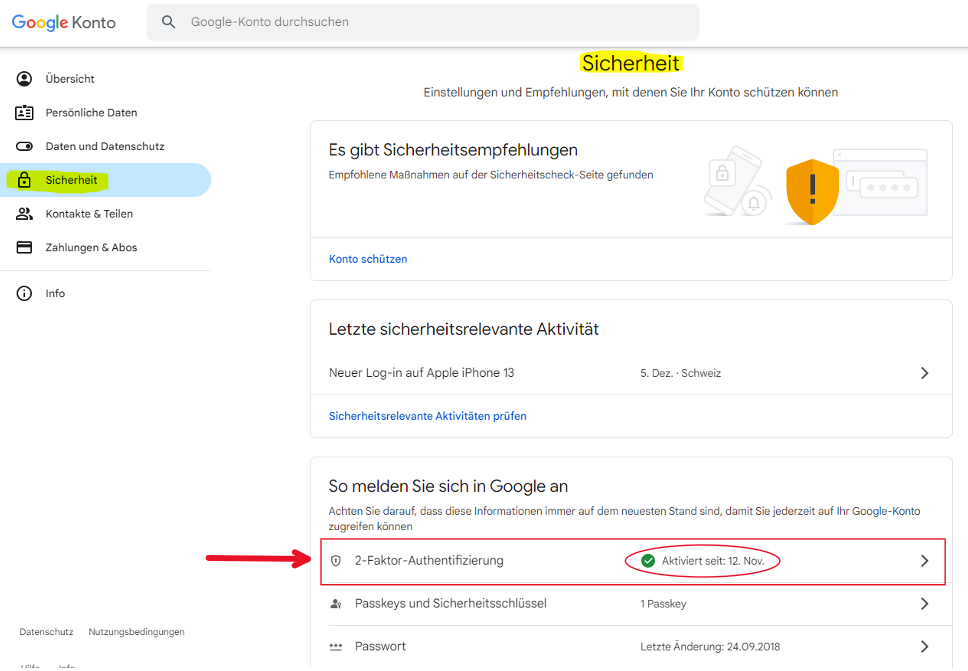Image resolution: width=968 pixels, height=671 pixels.
Task: Click the 2-Faktor-Authentifizierung shield icon
Action: (x=336, y=561)
